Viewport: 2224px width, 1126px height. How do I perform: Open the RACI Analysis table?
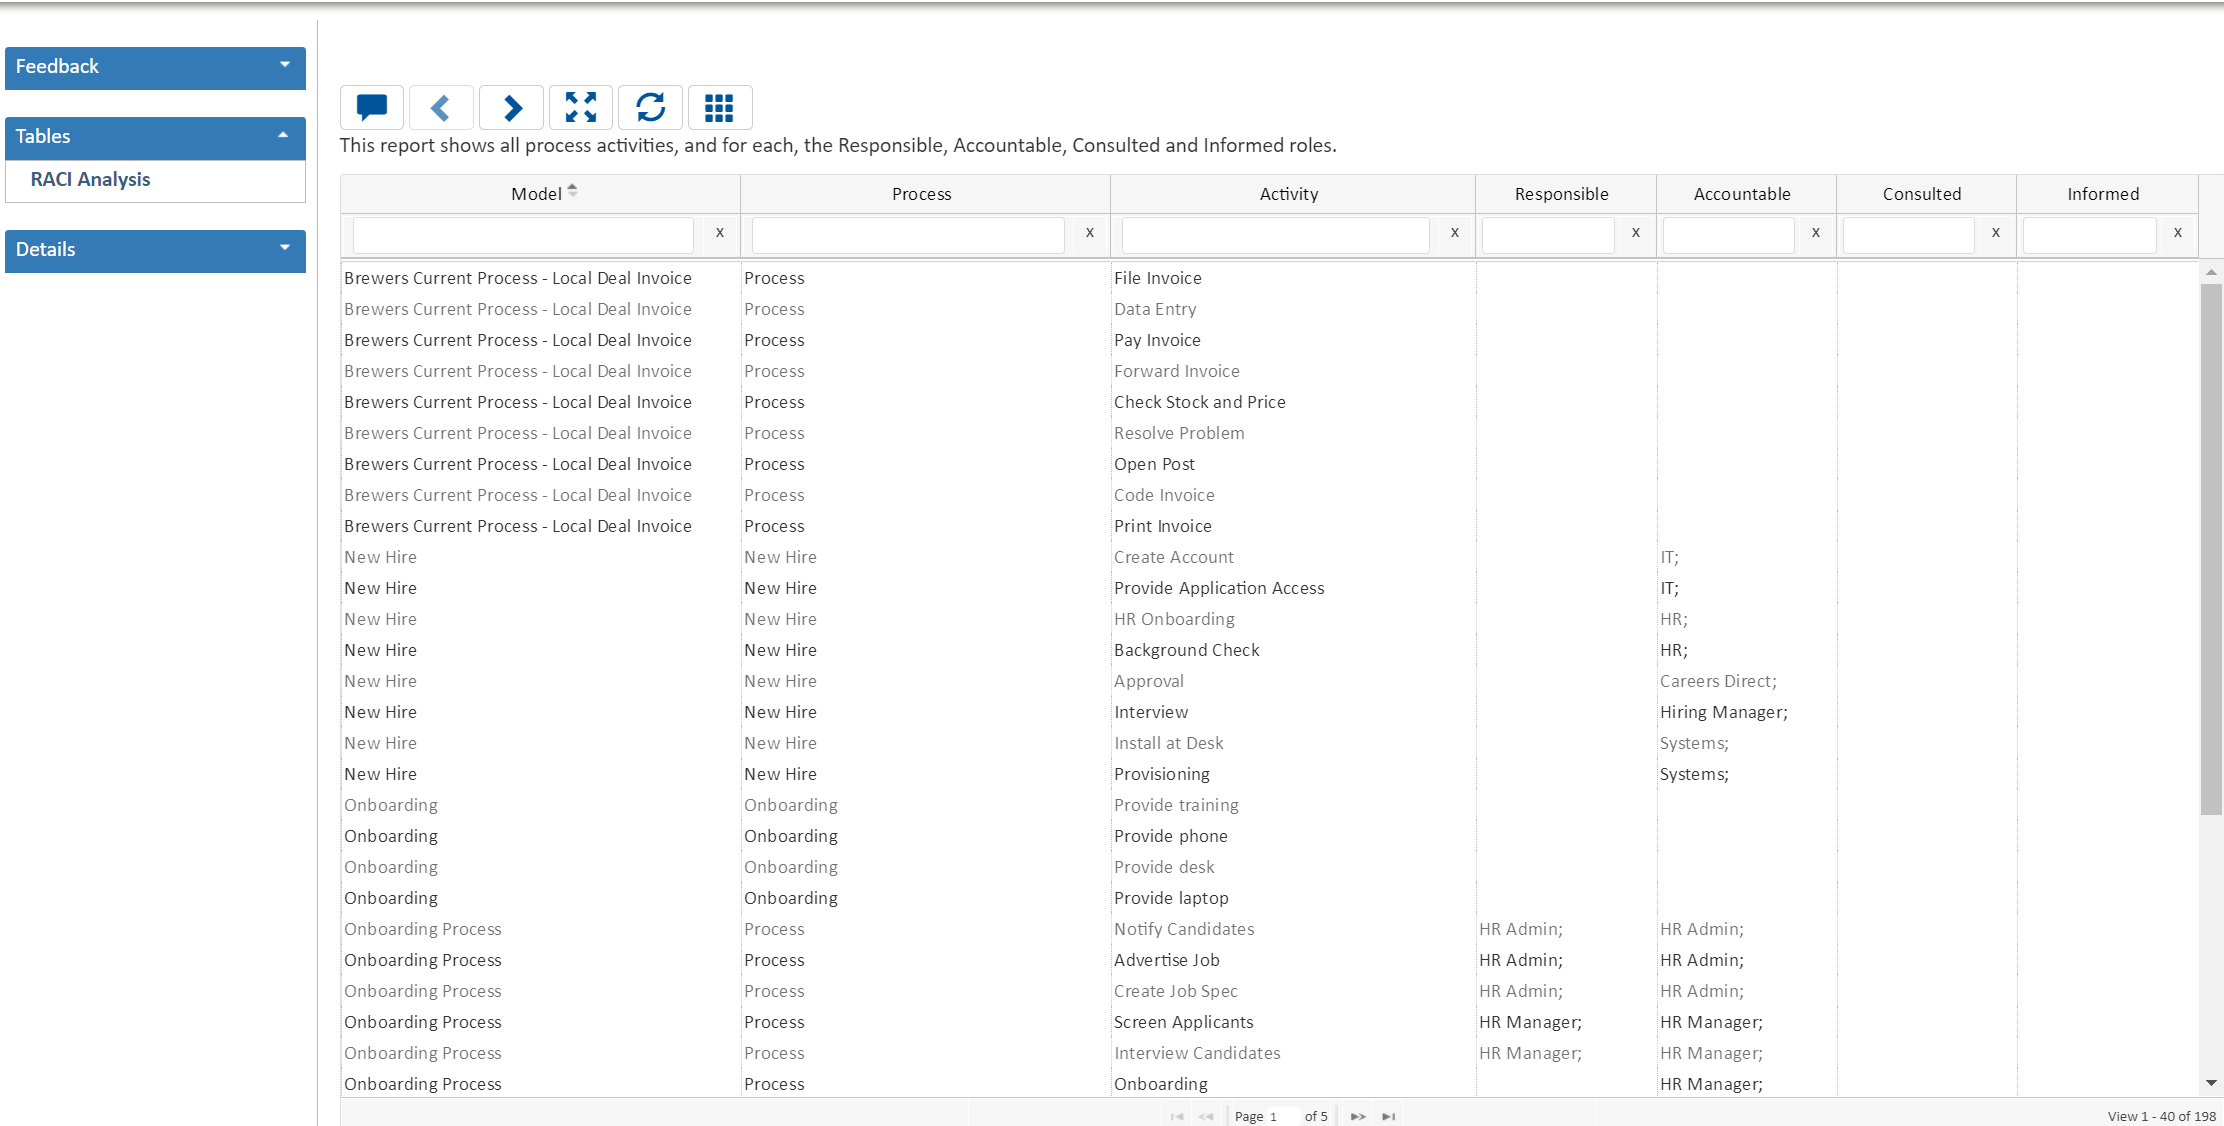pyautogui.click(x=90, y=180)
